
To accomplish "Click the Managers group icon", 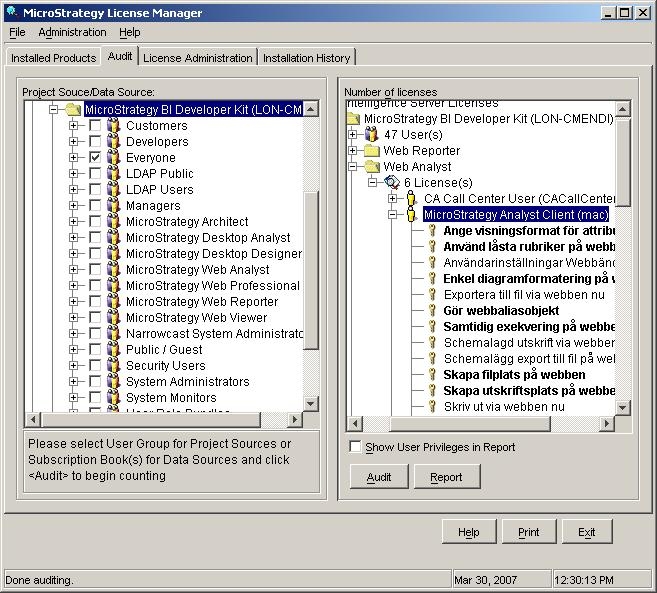I will 113,205.
